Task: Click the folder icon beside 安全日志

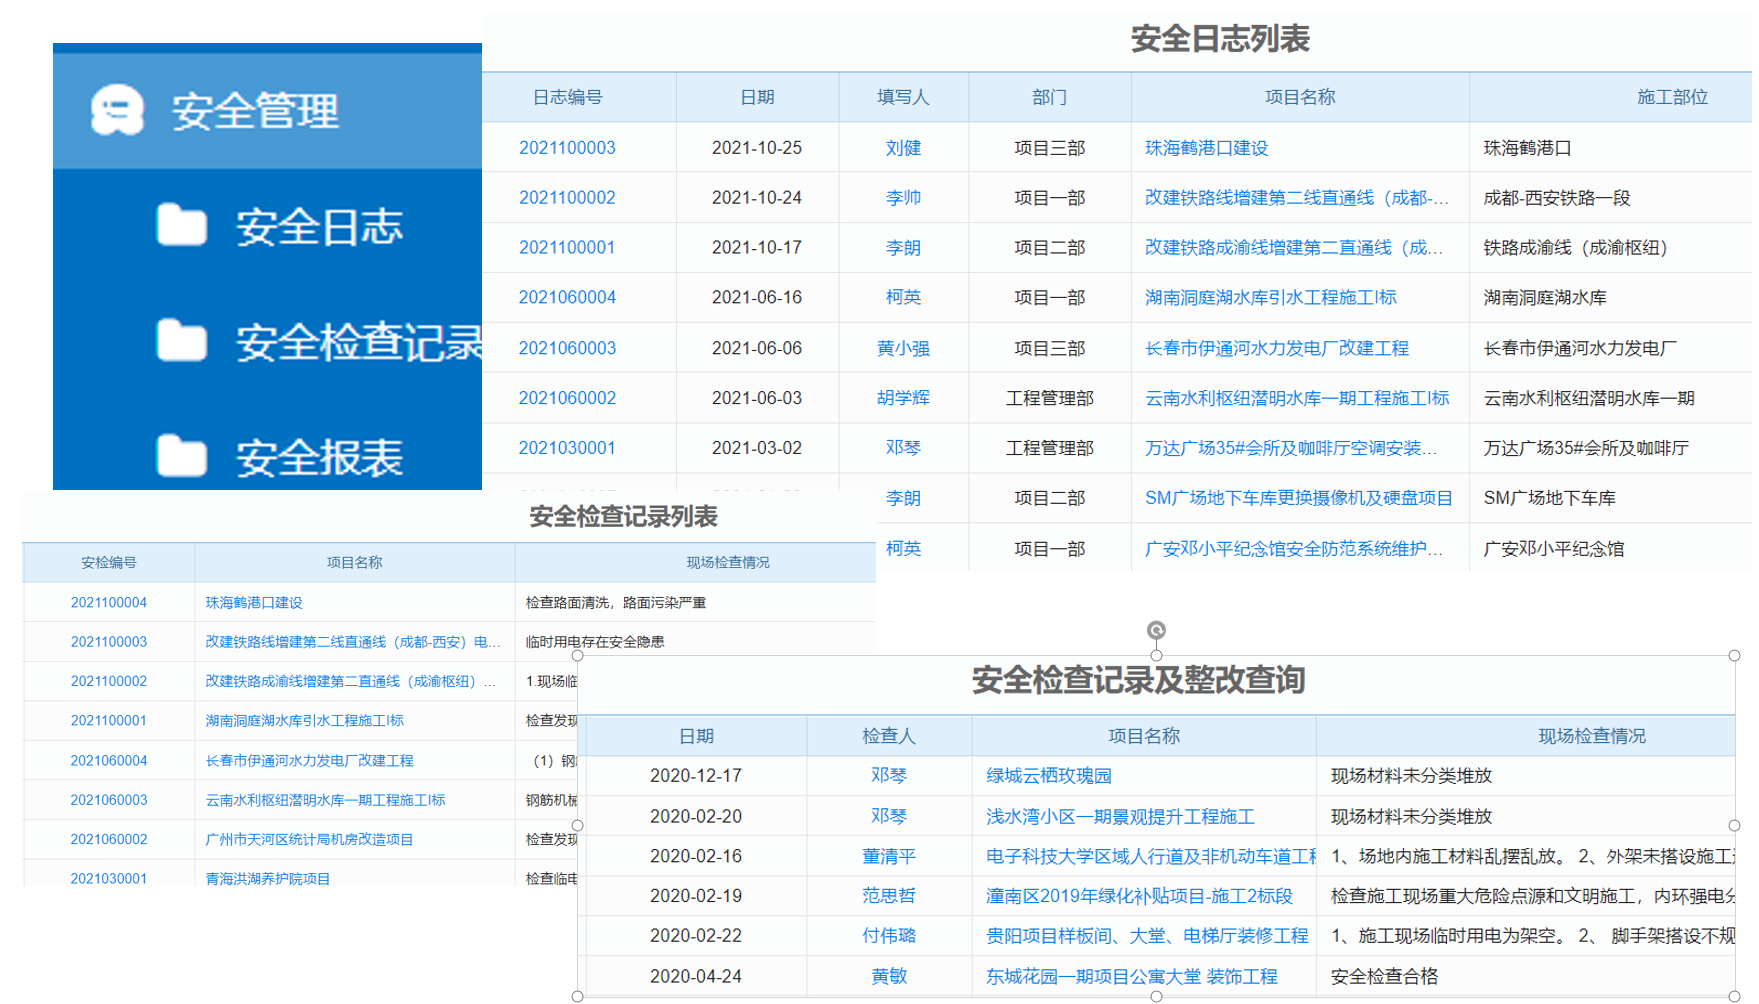Action: click(x=181, y=225)
